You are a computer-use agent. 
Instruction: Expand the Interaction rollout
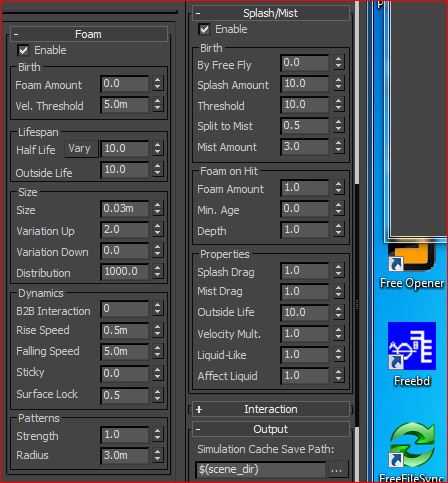point(270,409)
